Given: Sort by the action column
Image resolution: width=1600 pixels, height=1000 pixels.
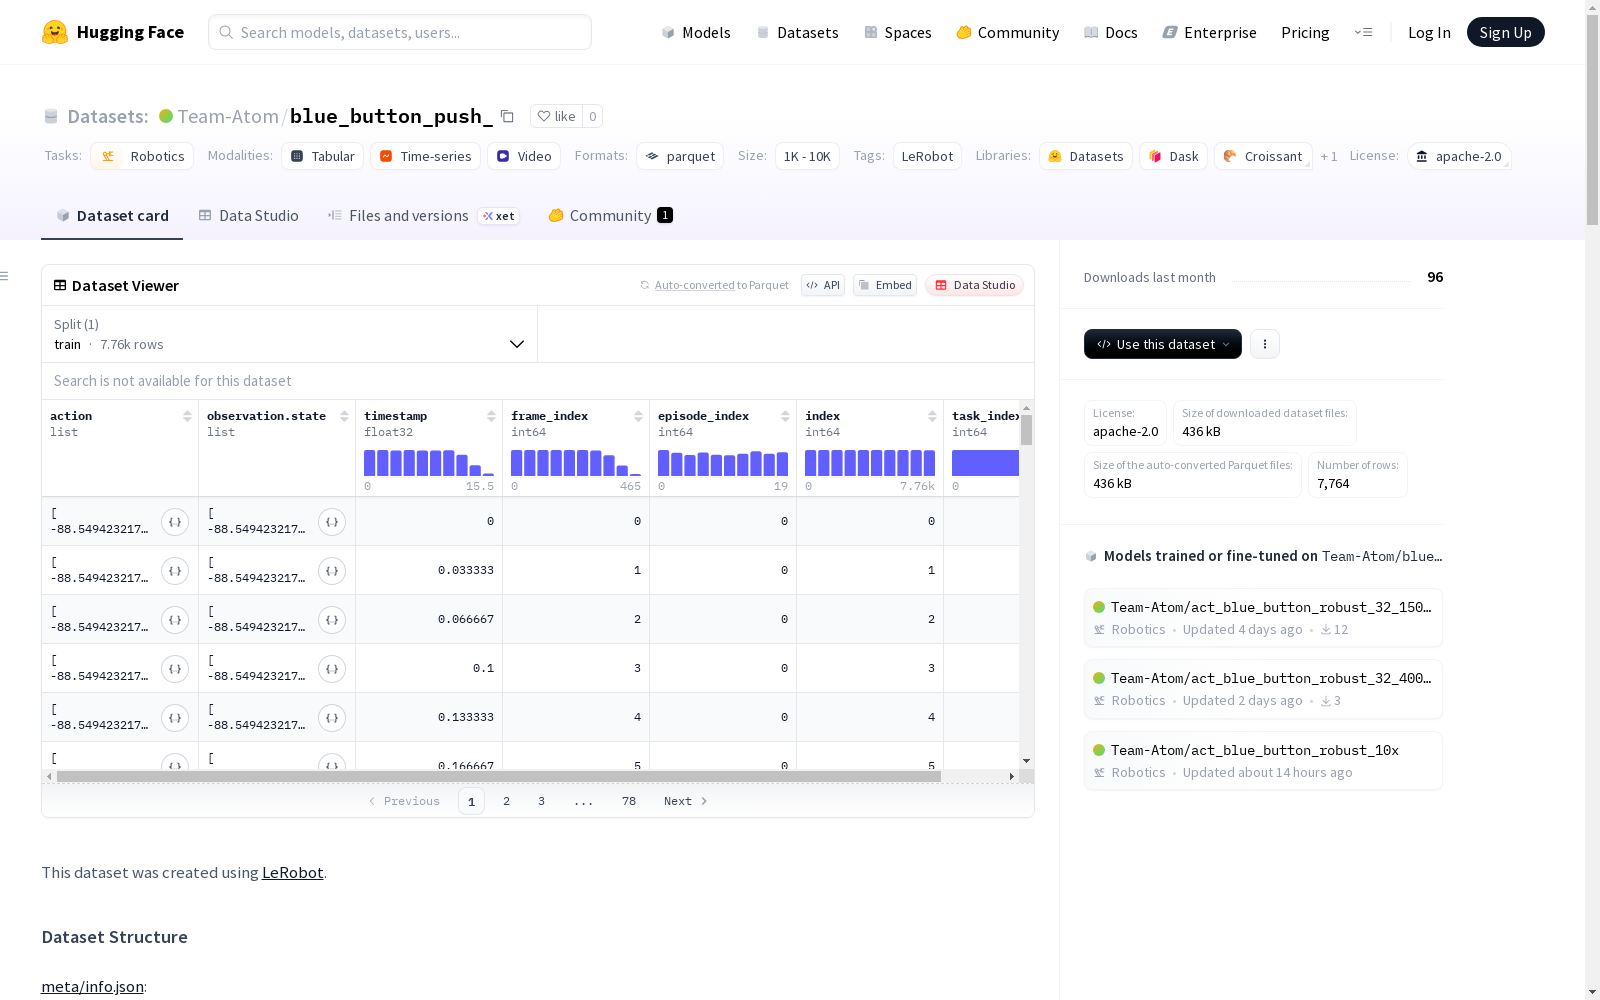Looking at the screenshot, I should click(187, 416).
